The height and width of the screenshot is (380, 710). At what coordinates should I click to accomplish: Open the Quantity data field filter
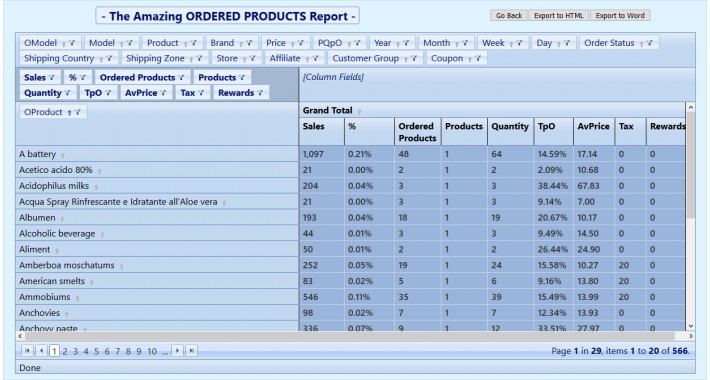pyautogui.click(x=67, y=93)
